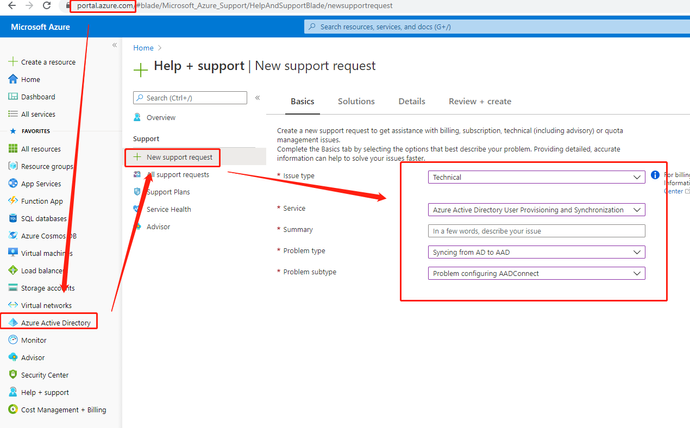Screen dimensions: 690x428
Task: Click the Microsoft Azure header title
Action: click(x=40, y=27)
